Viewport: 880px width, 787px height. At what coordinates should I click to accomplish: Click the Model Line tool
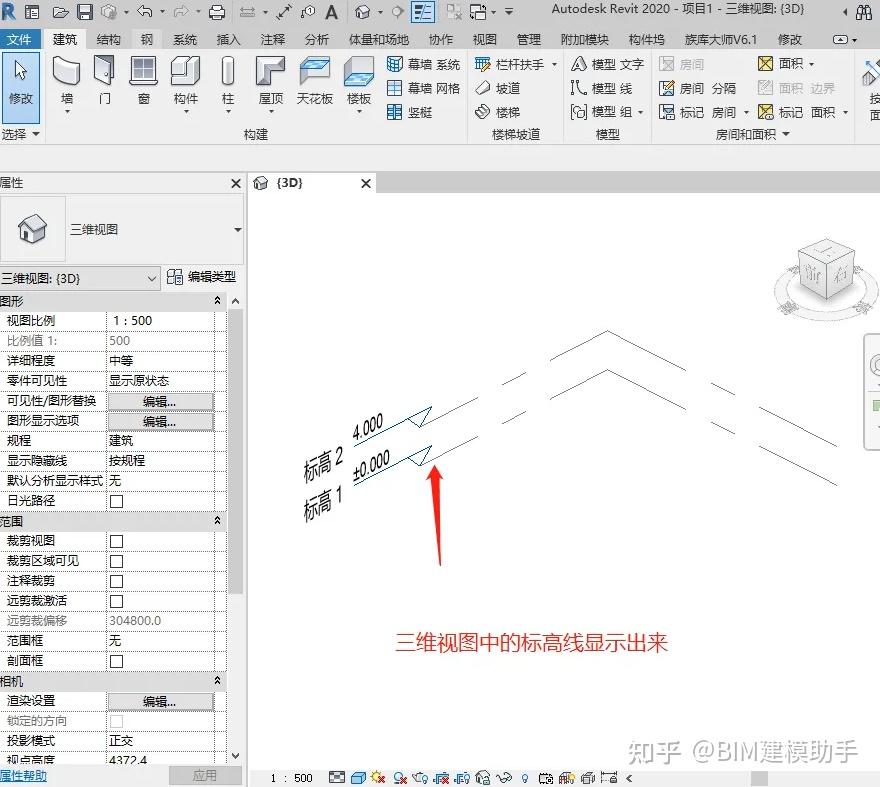602,88
